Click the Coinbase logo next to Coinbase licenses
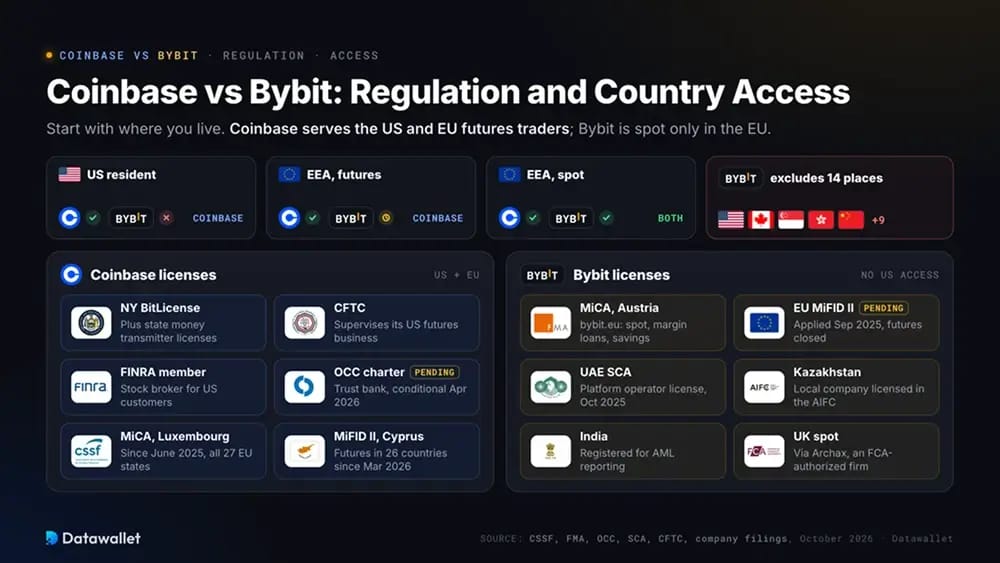Image resolution: width=1000 pixels, height=563 pixels. (x=71, y=275)
